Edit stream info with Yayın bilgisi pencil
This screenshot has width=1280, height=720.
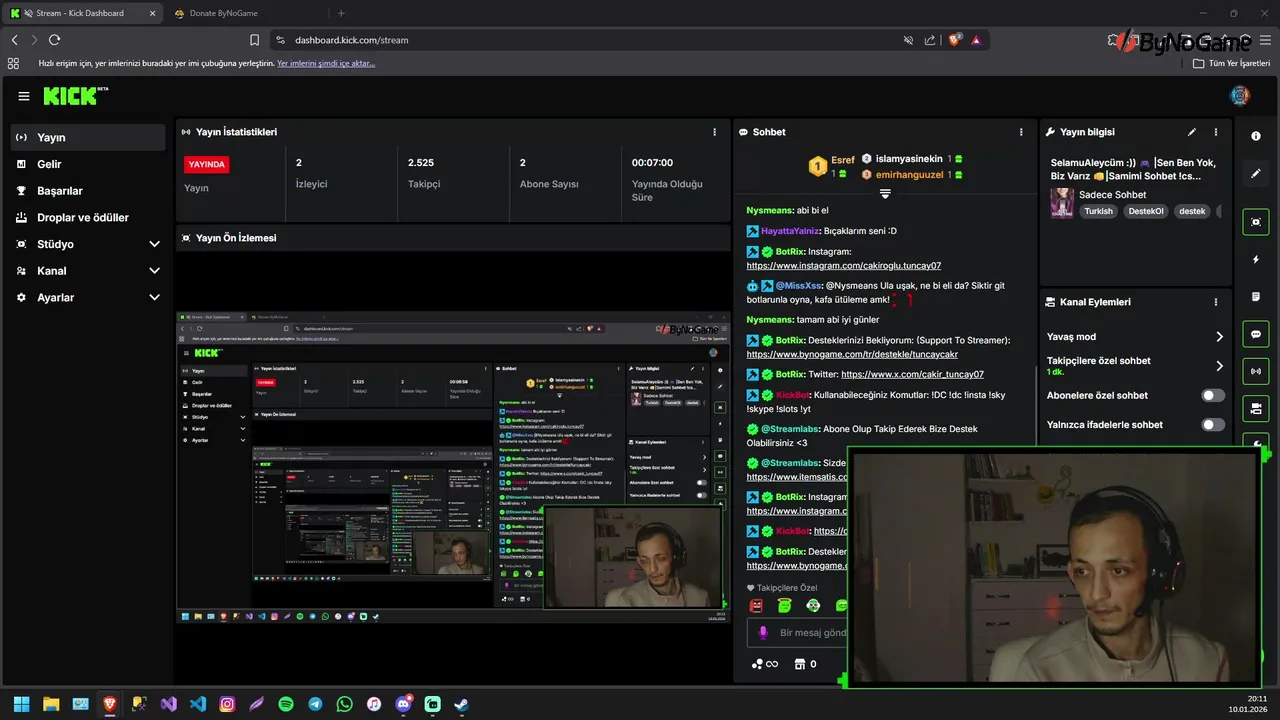coord(1192,132)
